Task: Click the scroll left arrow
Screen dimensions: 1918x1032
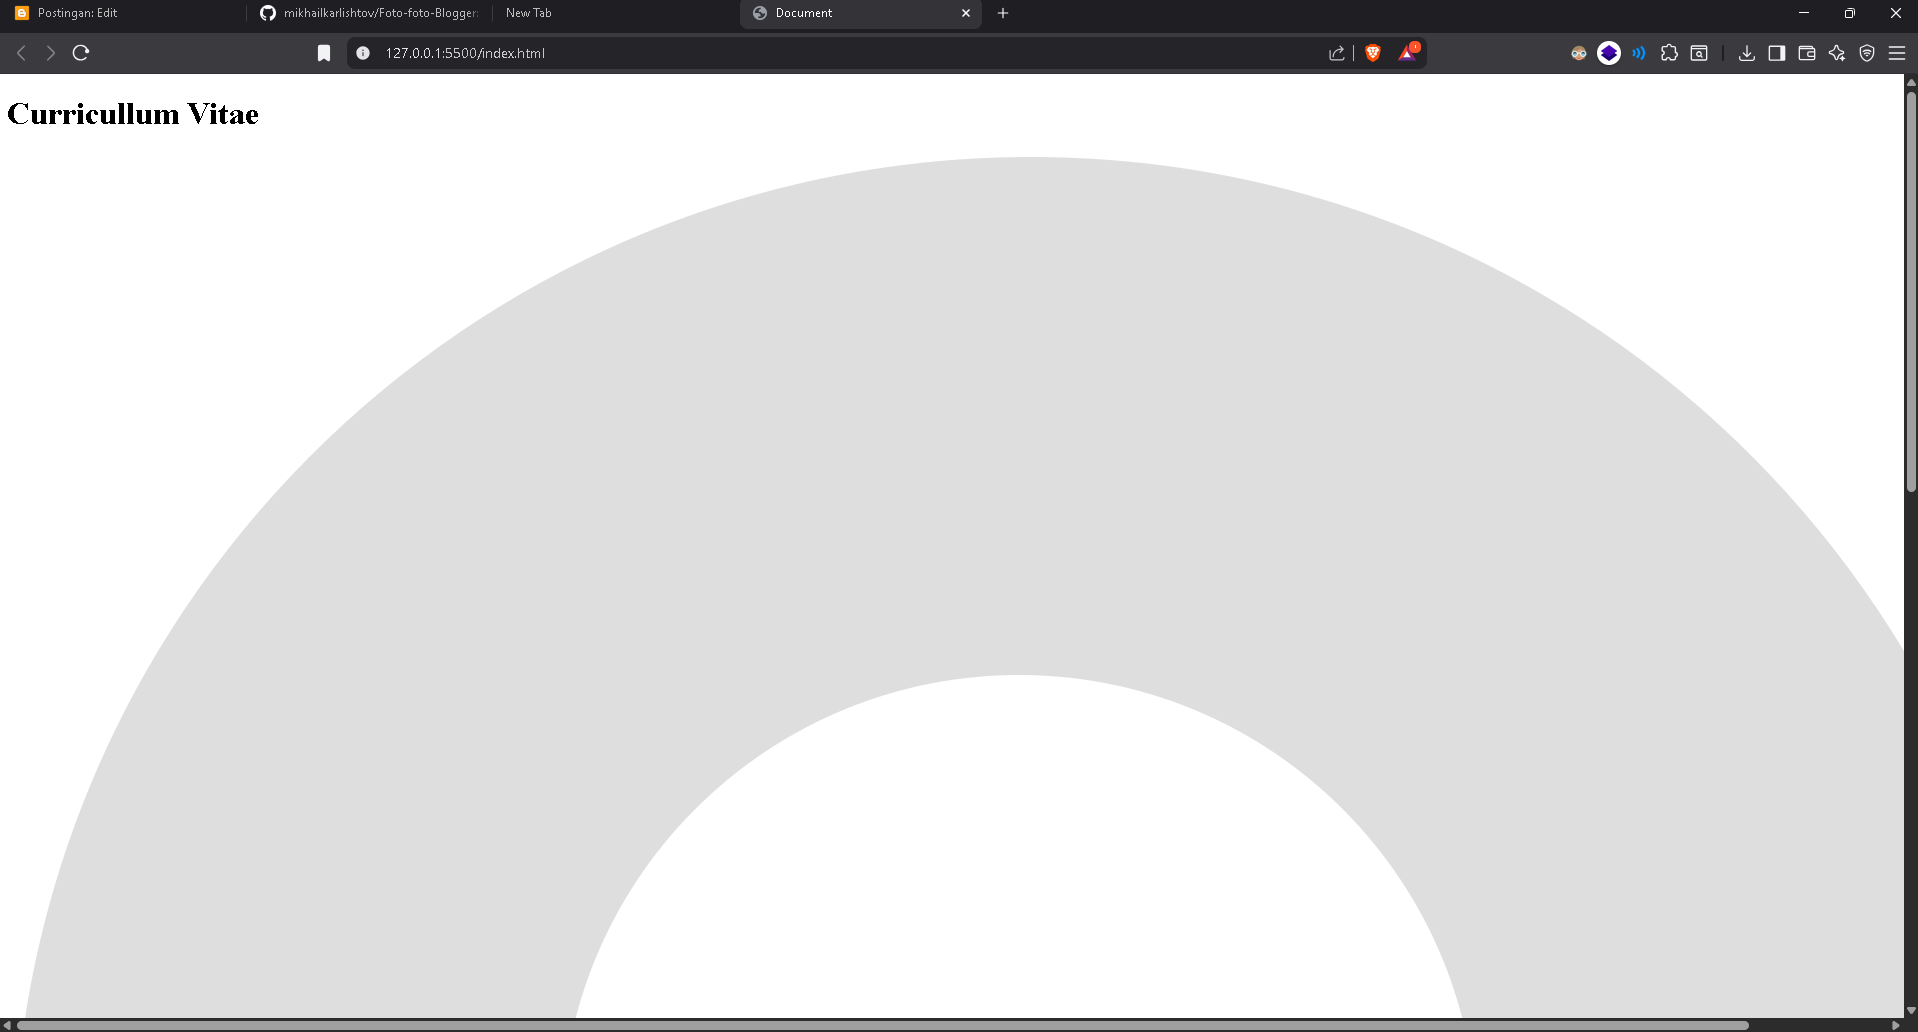Action: coord(7,1025)
